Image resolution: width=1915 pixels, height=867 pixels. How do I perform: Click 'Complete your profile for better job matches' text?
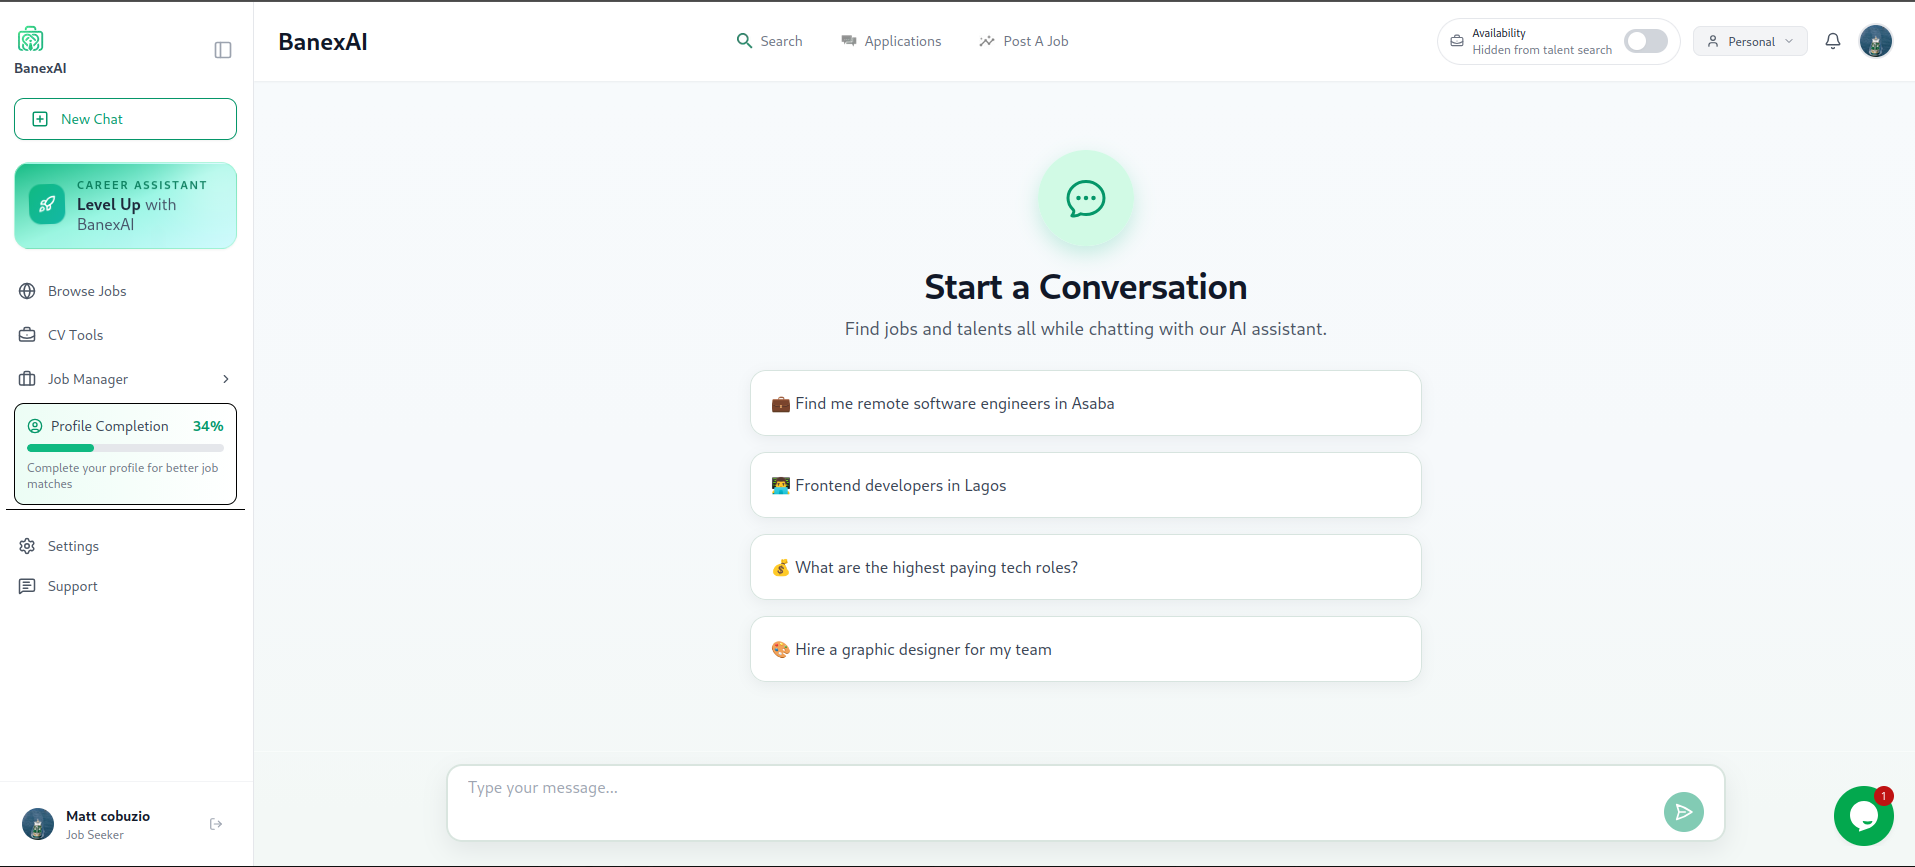123,476
